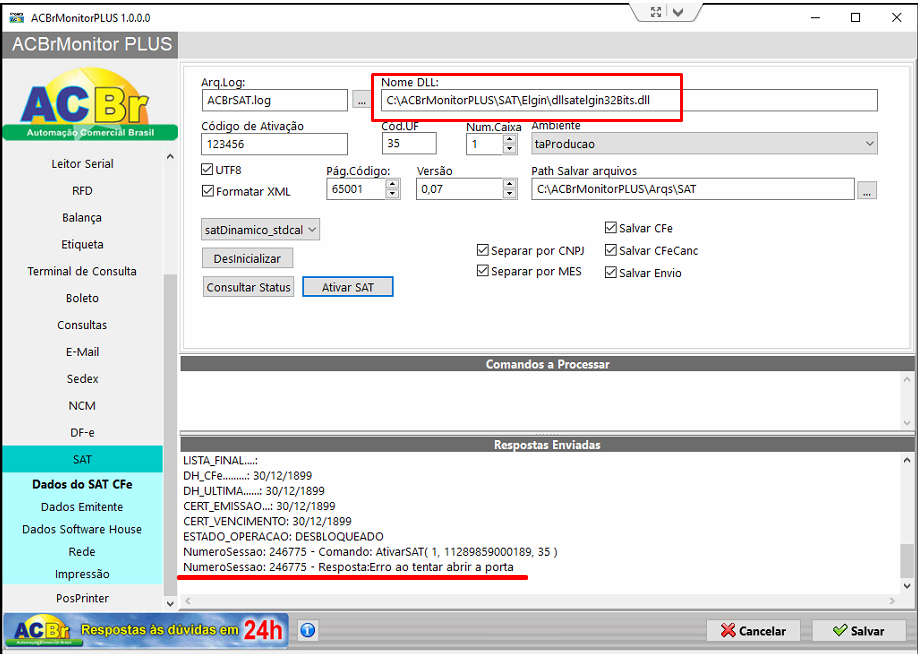Screen dimensions: 918x654
Task: Open the satDinamico_stdcall dropdown
Action: [x=261, y=230]
